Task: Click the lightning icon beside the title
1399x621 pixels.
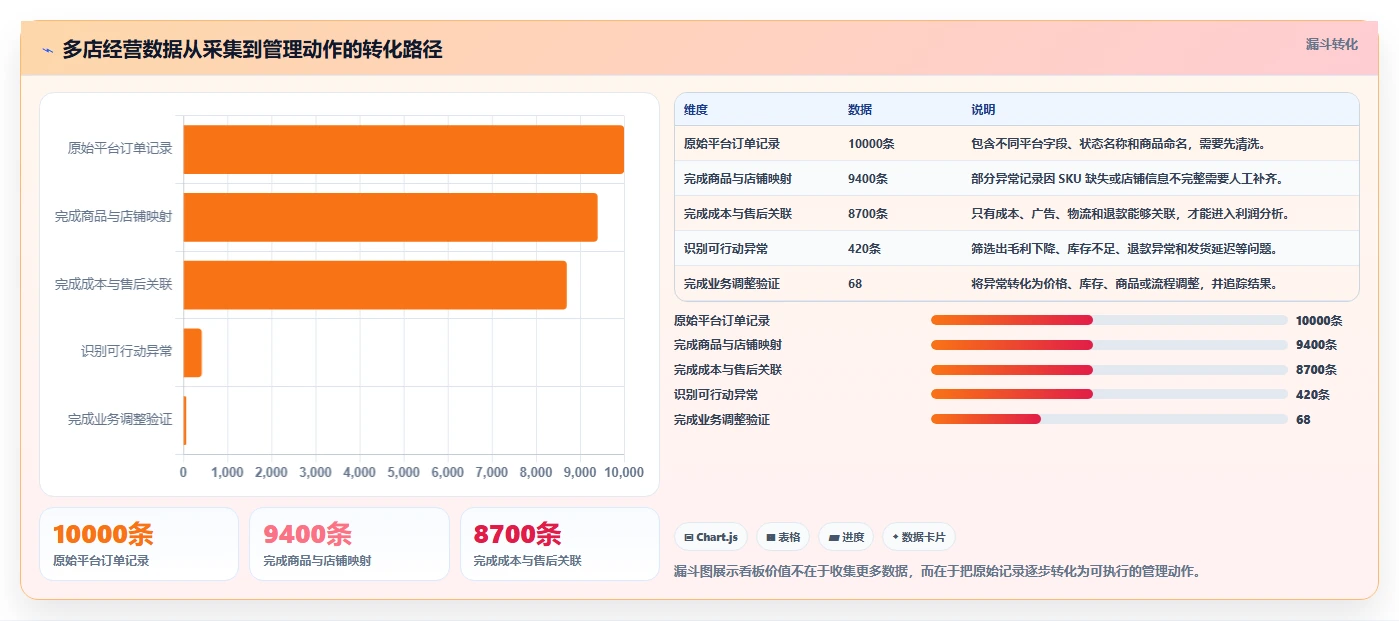Action: (47, 50)
